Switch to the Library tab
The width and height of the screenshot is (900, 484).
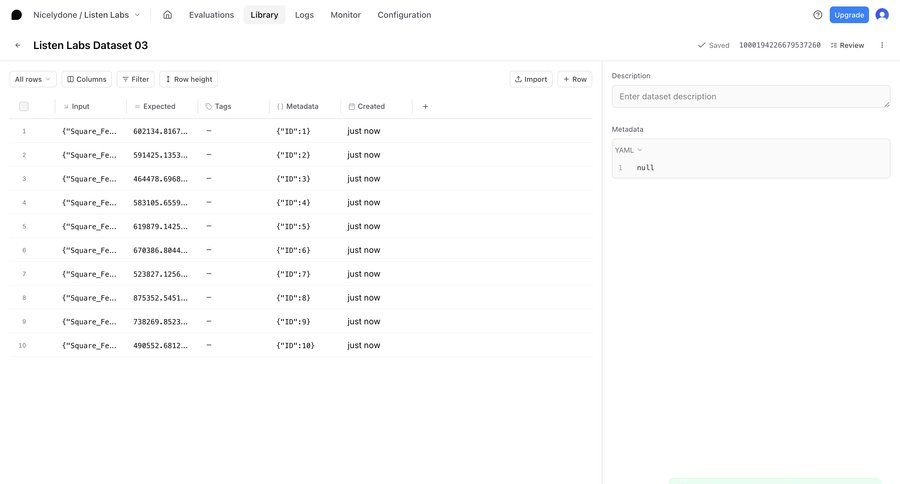pos(264,15)
